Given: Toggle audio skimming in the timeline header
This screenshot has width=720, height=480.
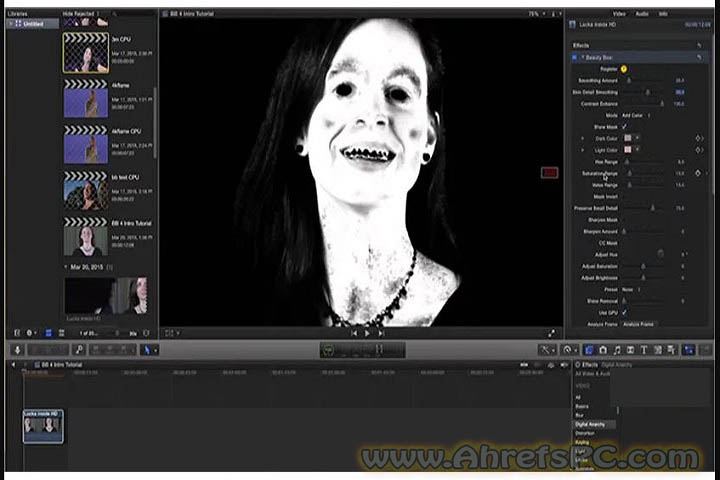Looking at the screenshot, I should click(x=537, y=365).
